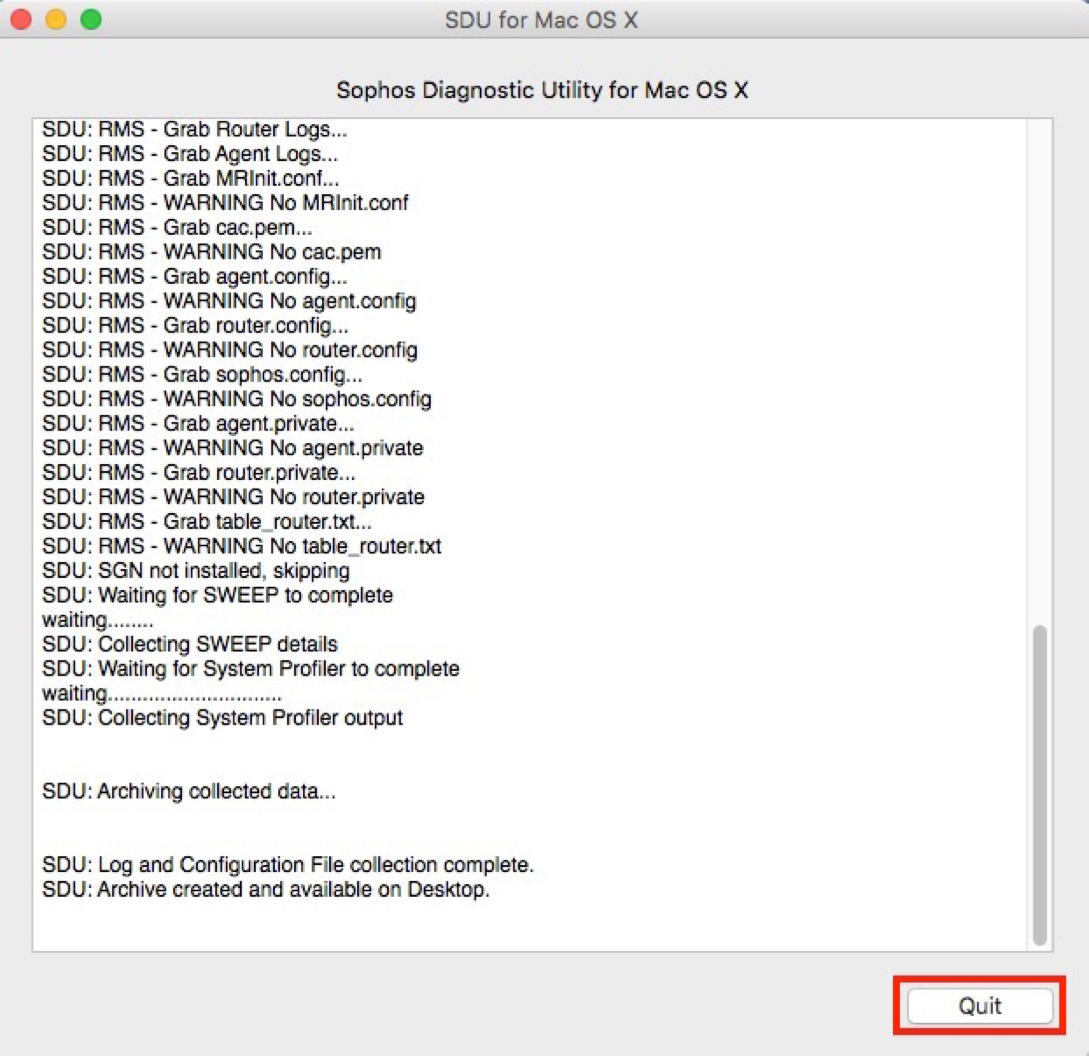
Task: Click the 'SDU for Mac OS X' window title
Action: coord(542,20)
